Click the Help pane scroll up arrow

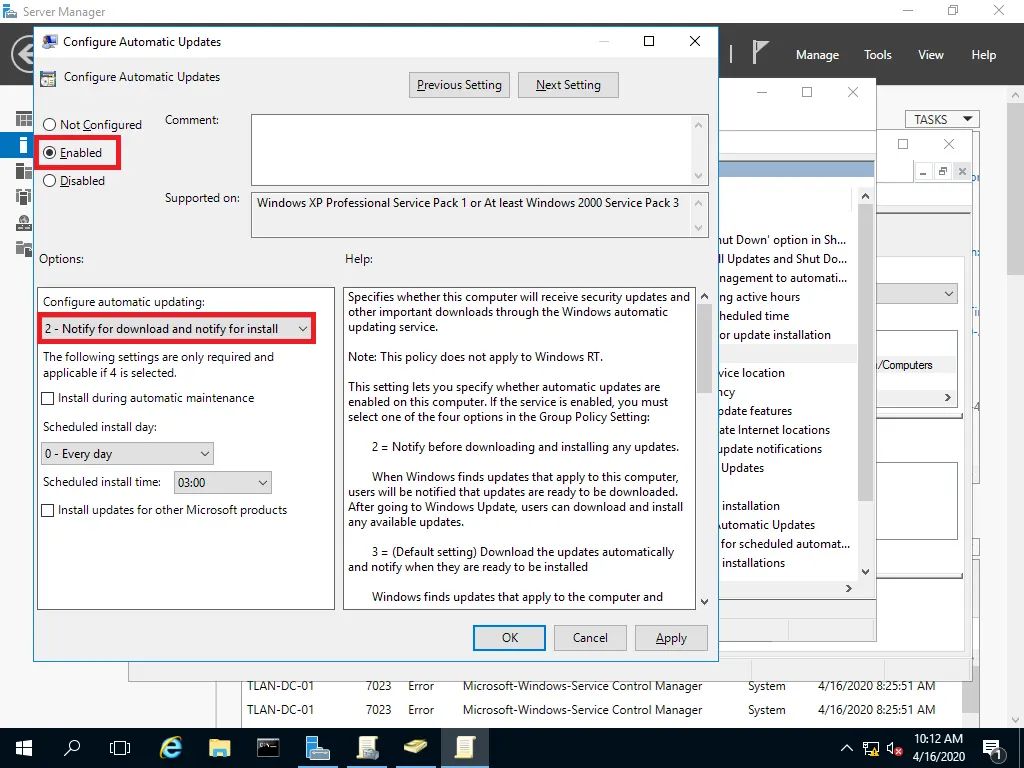[x=704, y=296]
